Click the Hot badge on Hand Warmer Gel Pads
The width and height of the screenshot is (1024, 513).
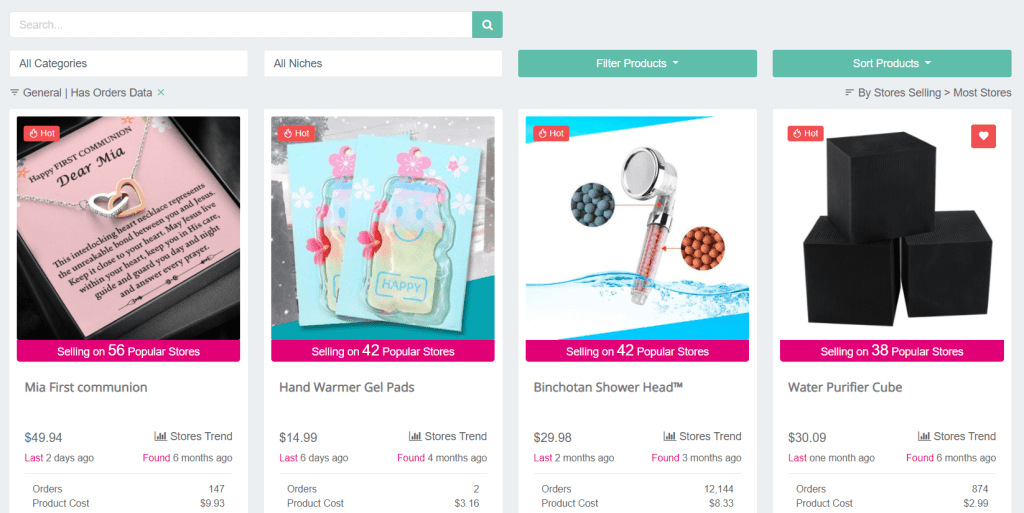296,133
